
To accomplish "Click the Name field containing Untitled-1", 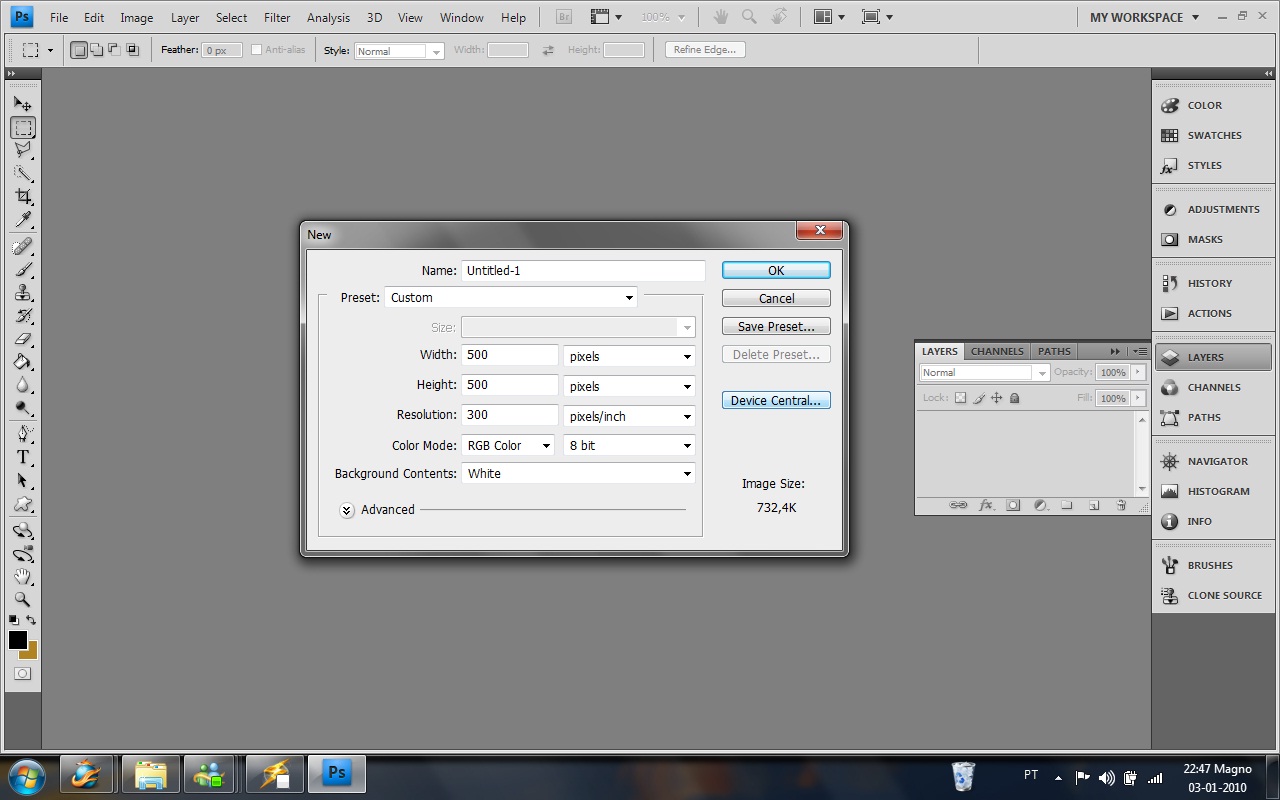I will click(x=583, y=270).
